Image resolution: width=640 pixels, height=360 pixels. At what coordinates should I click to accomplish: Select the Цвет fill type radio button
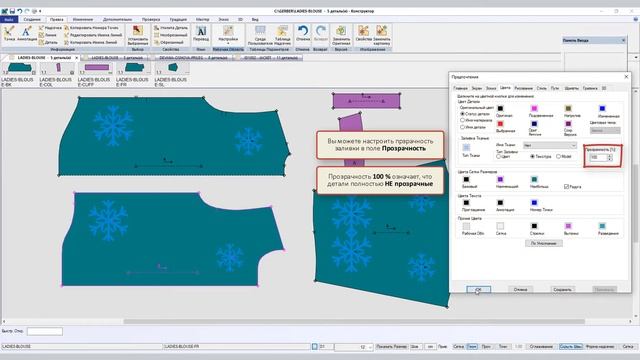coord(498,156)
